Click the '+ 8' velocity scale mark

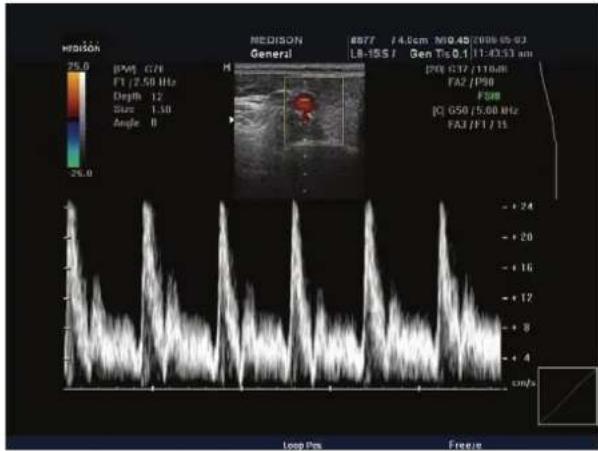[x=516, y=328]
